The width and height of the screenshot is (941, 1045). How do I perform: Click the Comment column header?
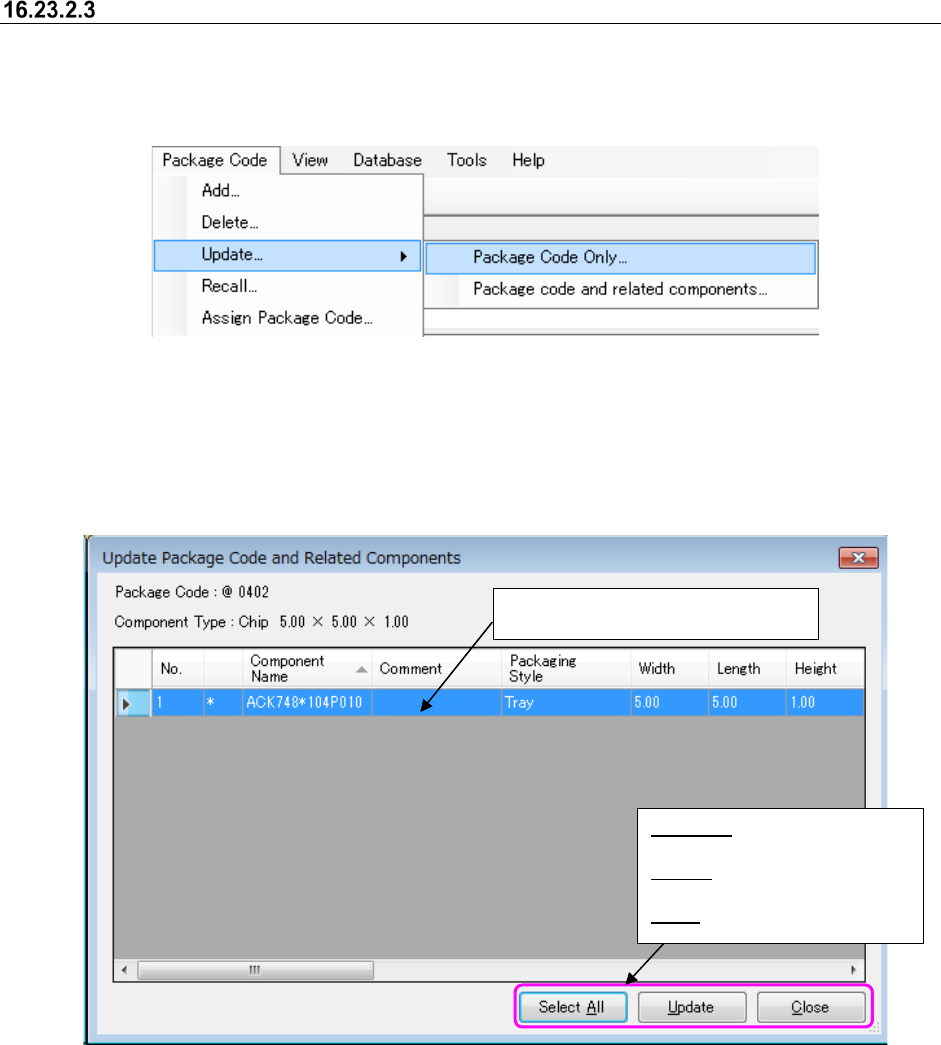coord(436,668)
